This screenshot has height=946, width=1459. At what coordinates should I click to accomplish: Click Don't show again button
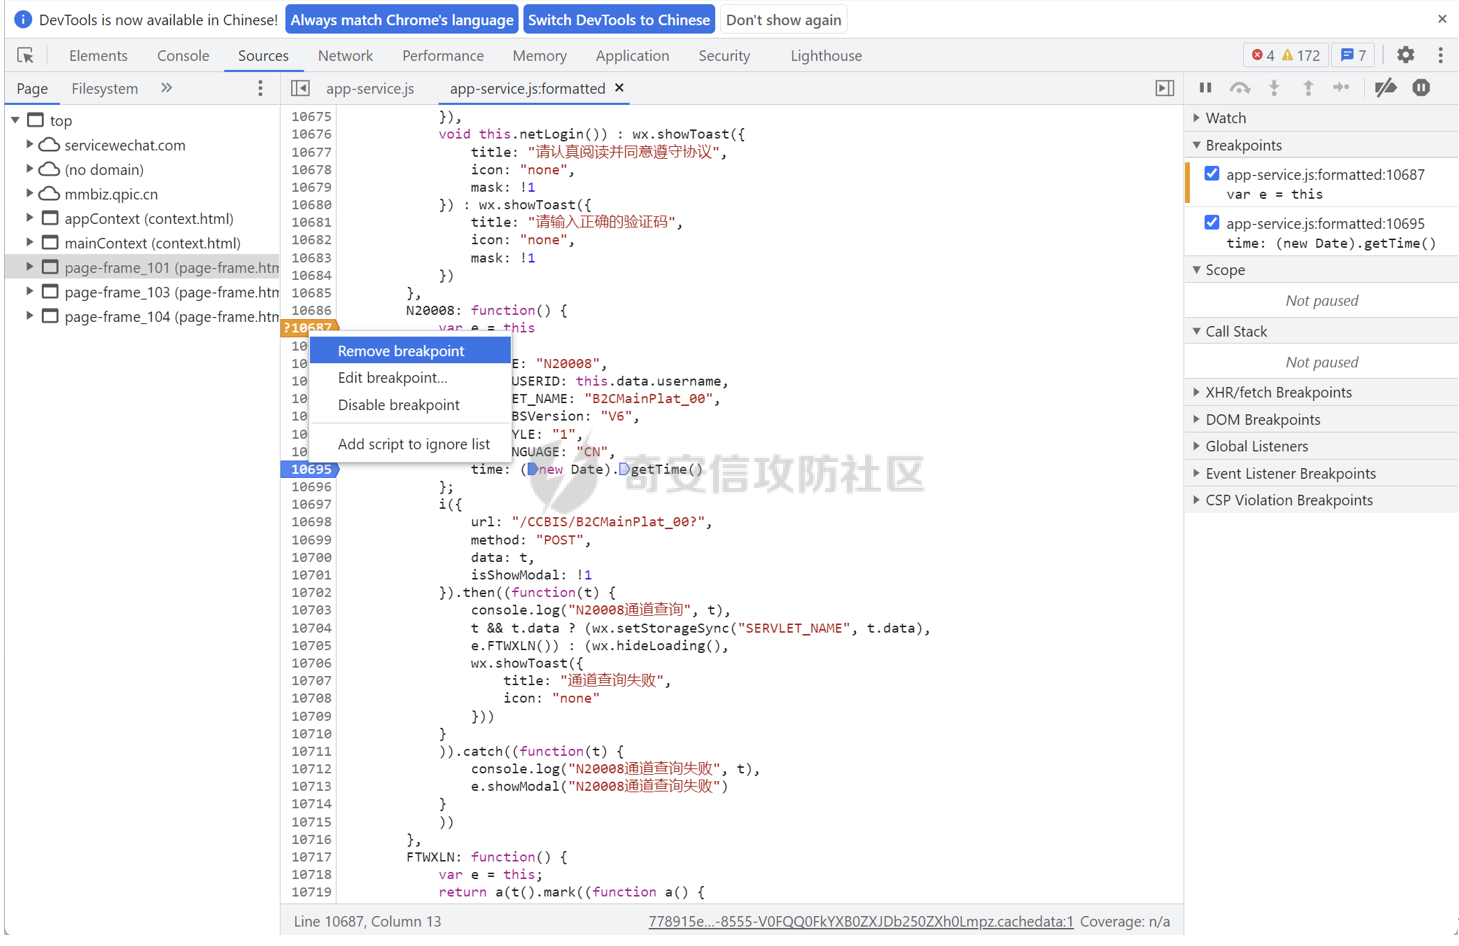[x=784, y=20]
